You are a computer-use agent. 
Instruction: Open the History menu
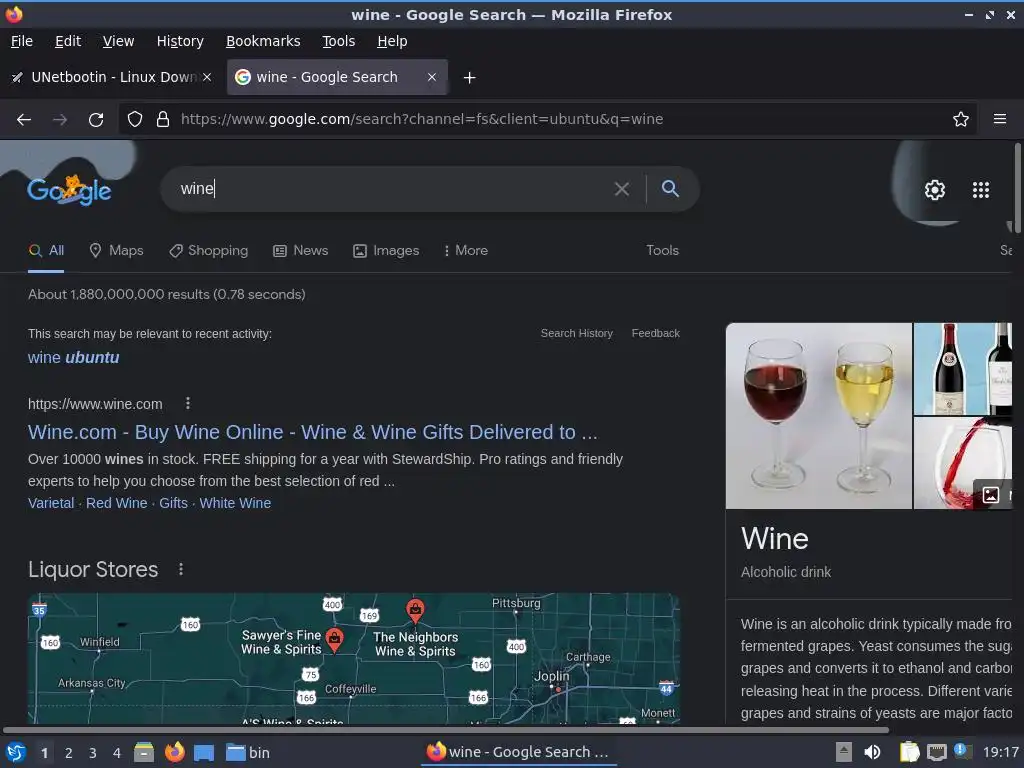click(180, 41)
